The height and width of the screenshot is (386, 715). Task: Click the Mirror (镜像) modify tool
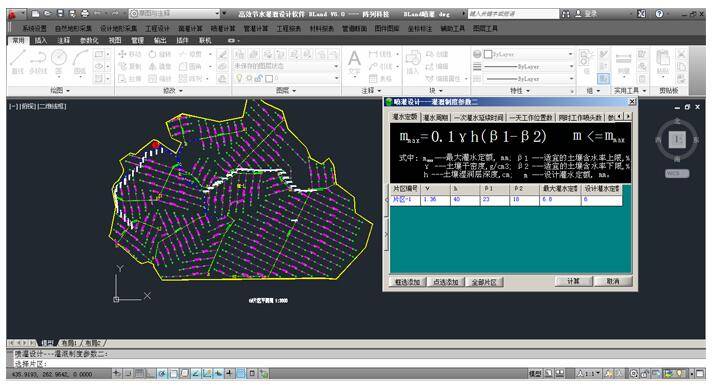(160, 67)
